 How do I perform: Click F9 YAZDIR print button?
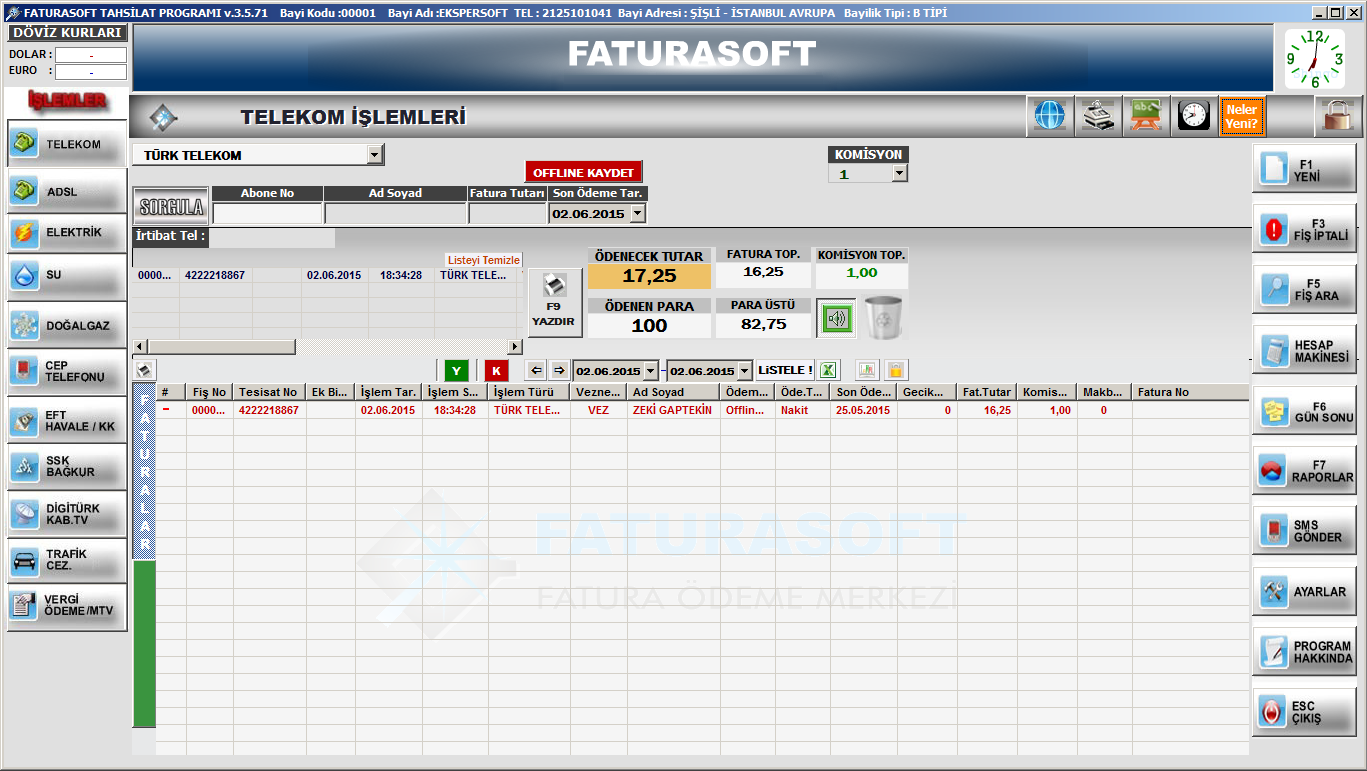pyautogui.click(x=553, y=303)
